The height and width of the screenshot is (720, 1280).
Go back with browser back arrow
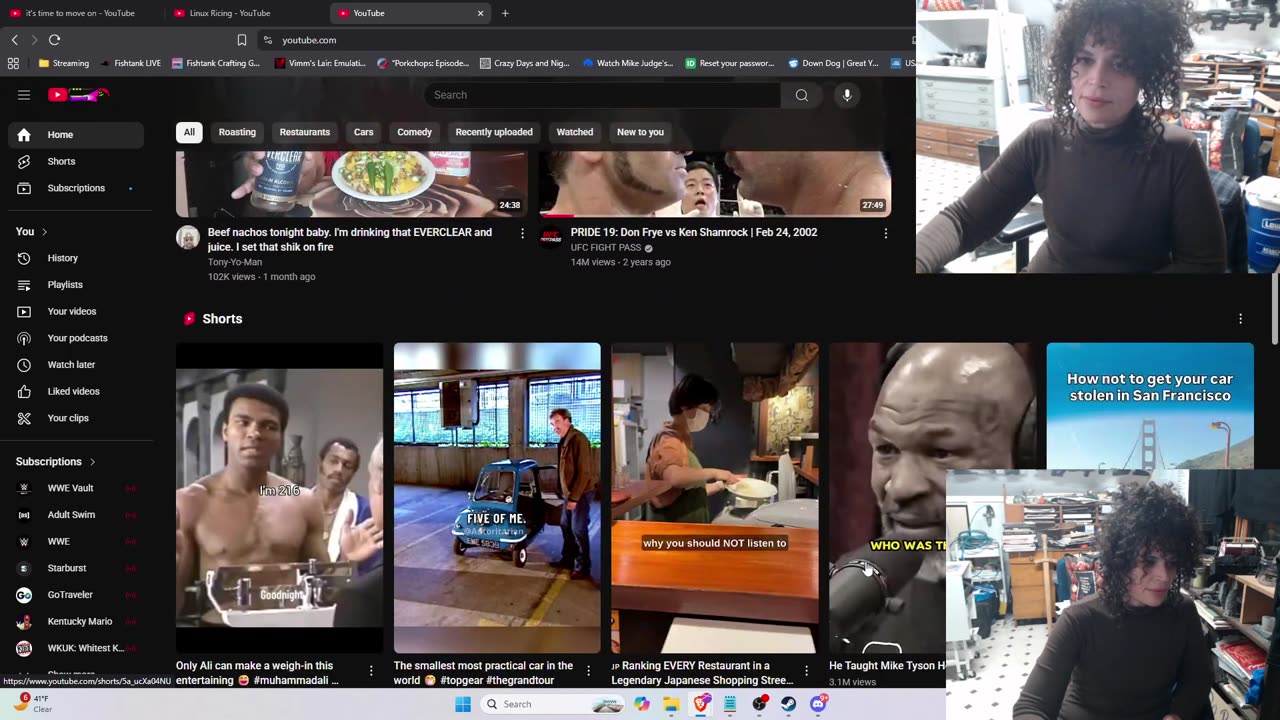pos(14,40)
